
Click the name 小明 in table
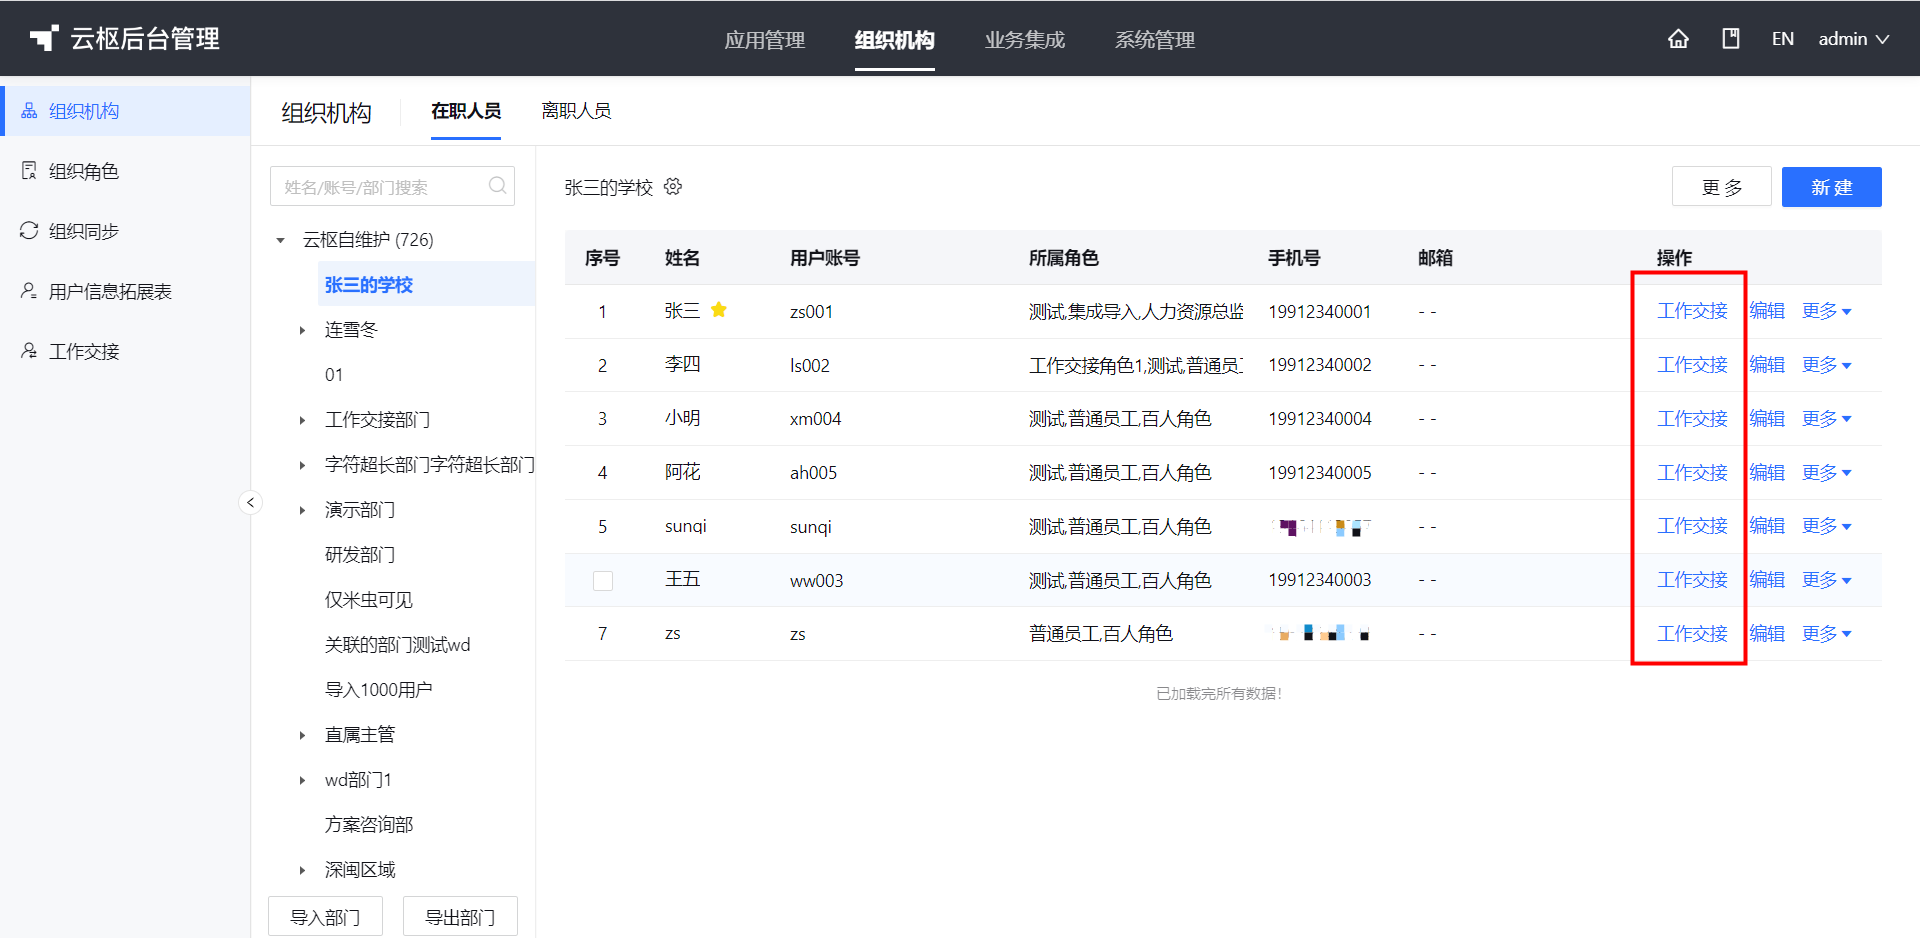click(x=683, y=419)
